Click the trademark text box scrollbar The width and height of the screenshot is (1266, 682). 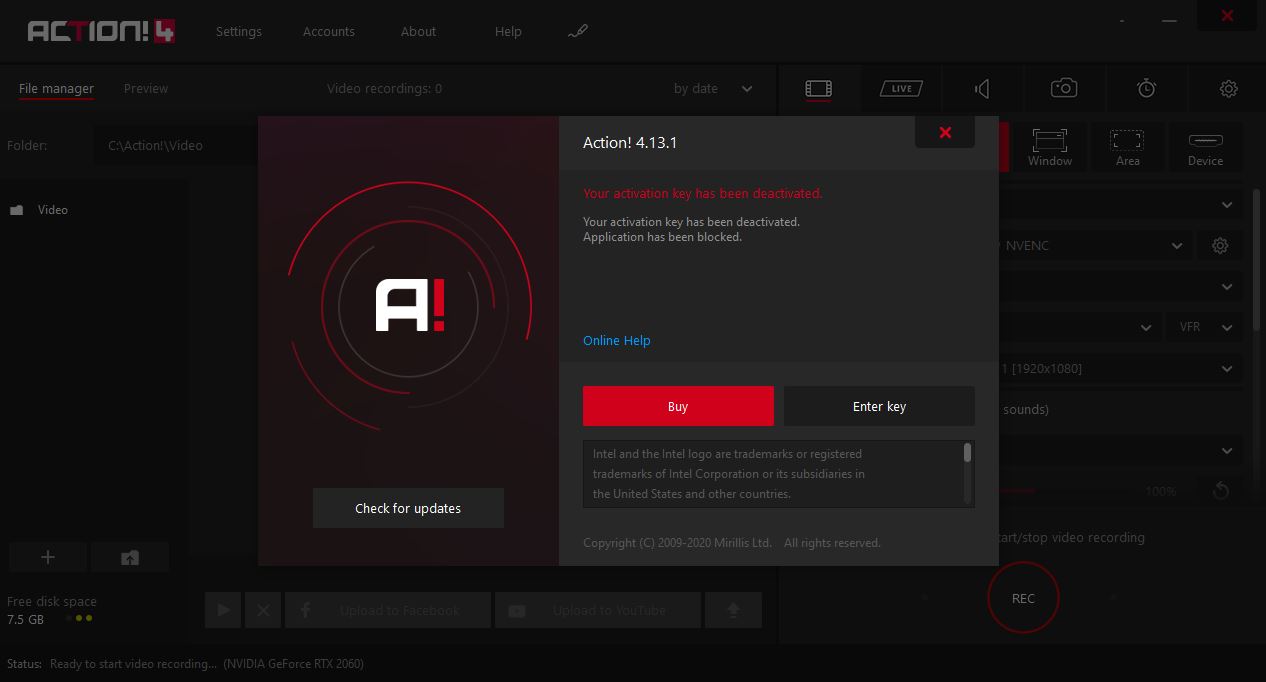tap(967, 455)
